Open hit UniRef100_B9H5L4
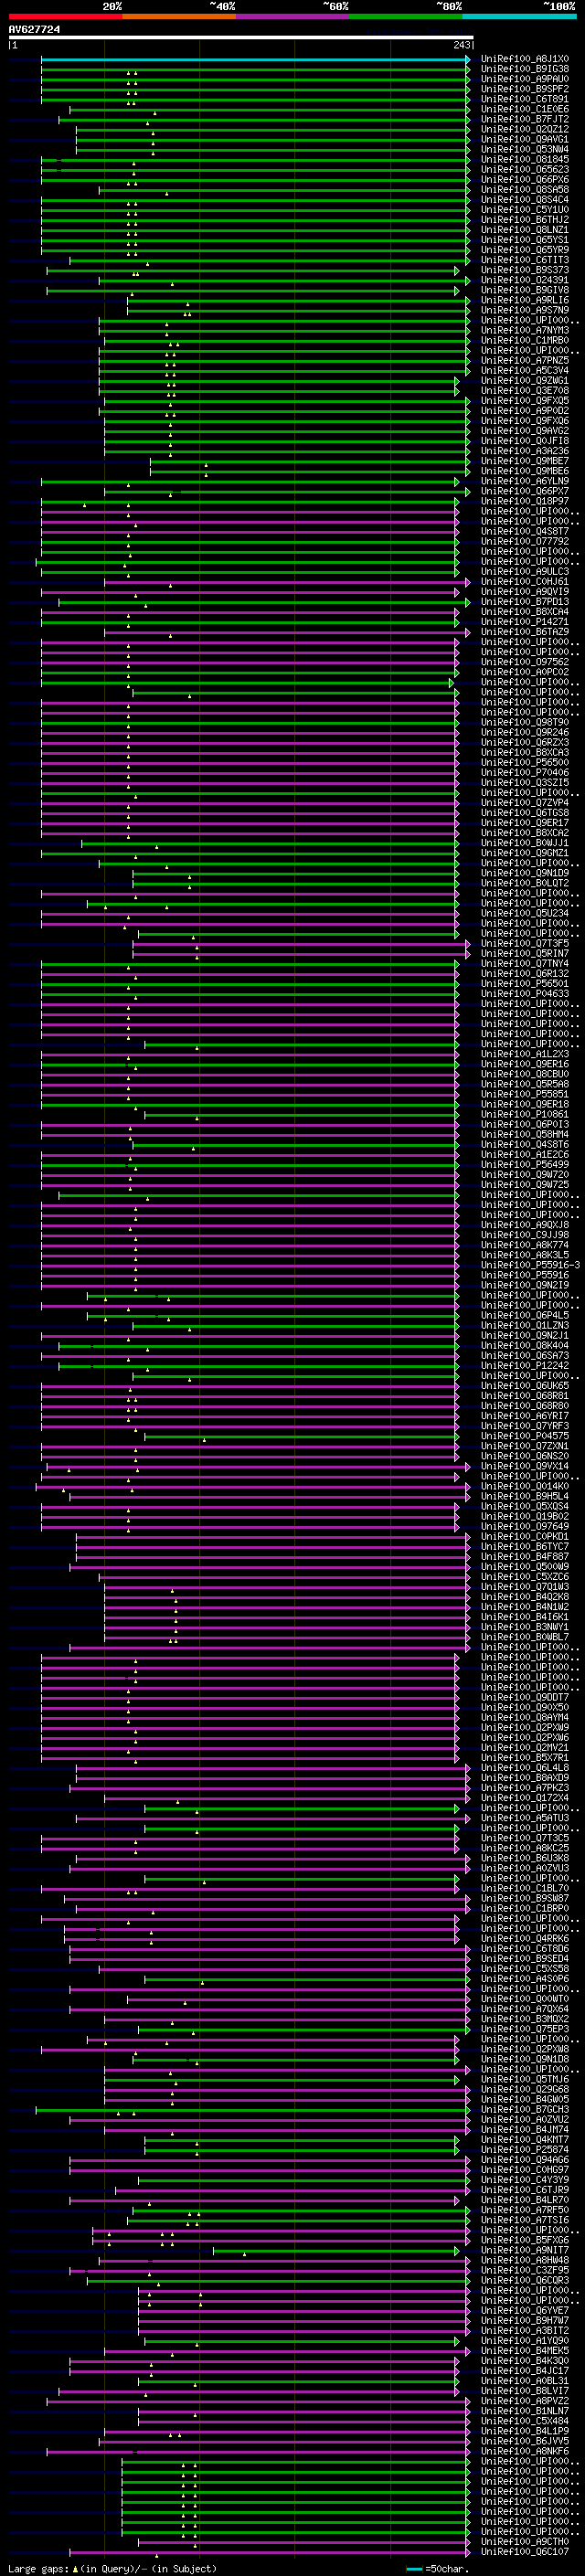The height and width of the screenshot is (2576, 585). 525,1496
